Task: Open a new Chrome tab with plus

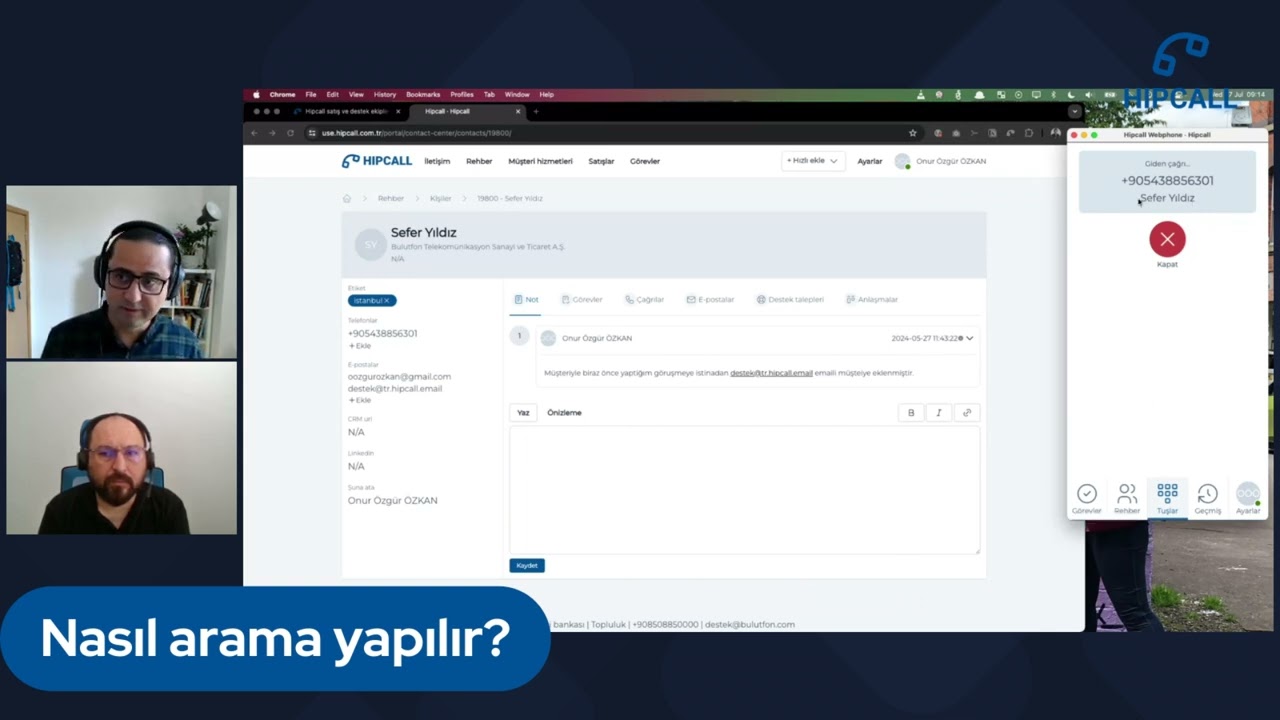Action: 536,111
